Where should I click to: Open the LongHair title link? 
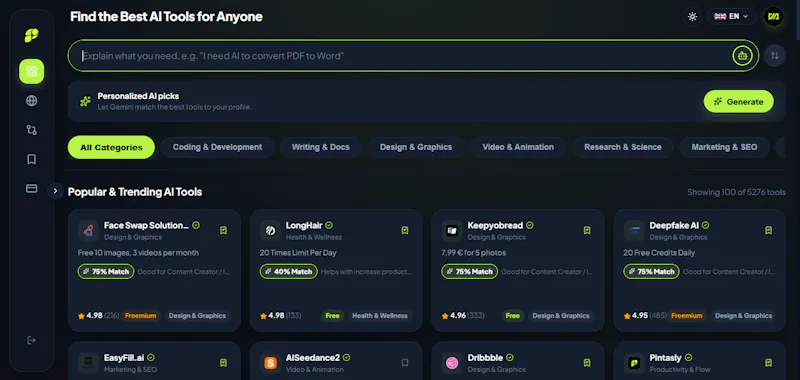click(304, 225)
